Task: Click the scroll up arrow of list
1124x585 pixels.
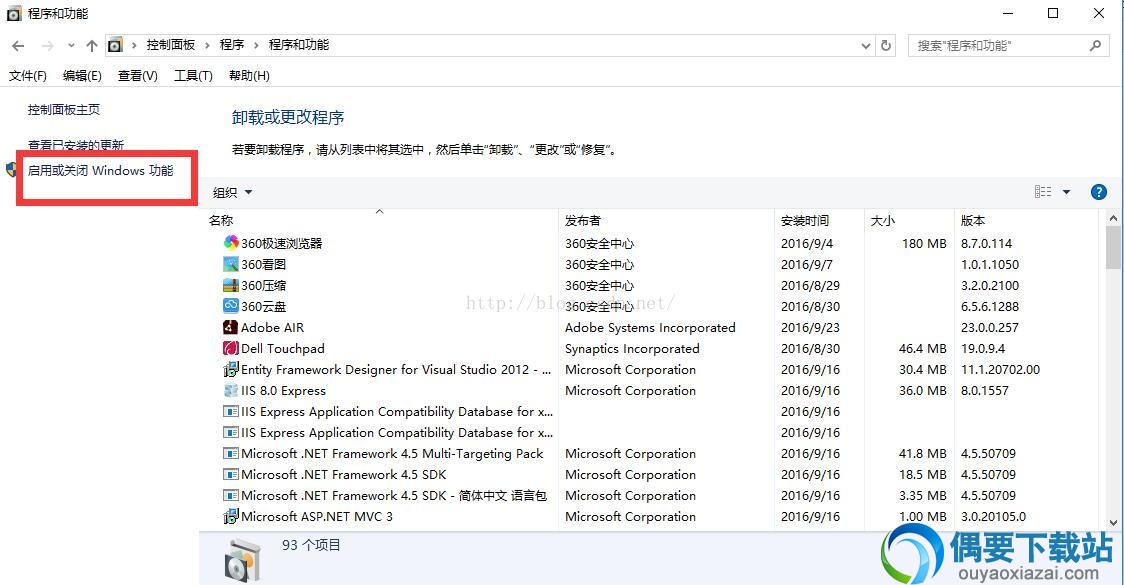Action: 1113,218
